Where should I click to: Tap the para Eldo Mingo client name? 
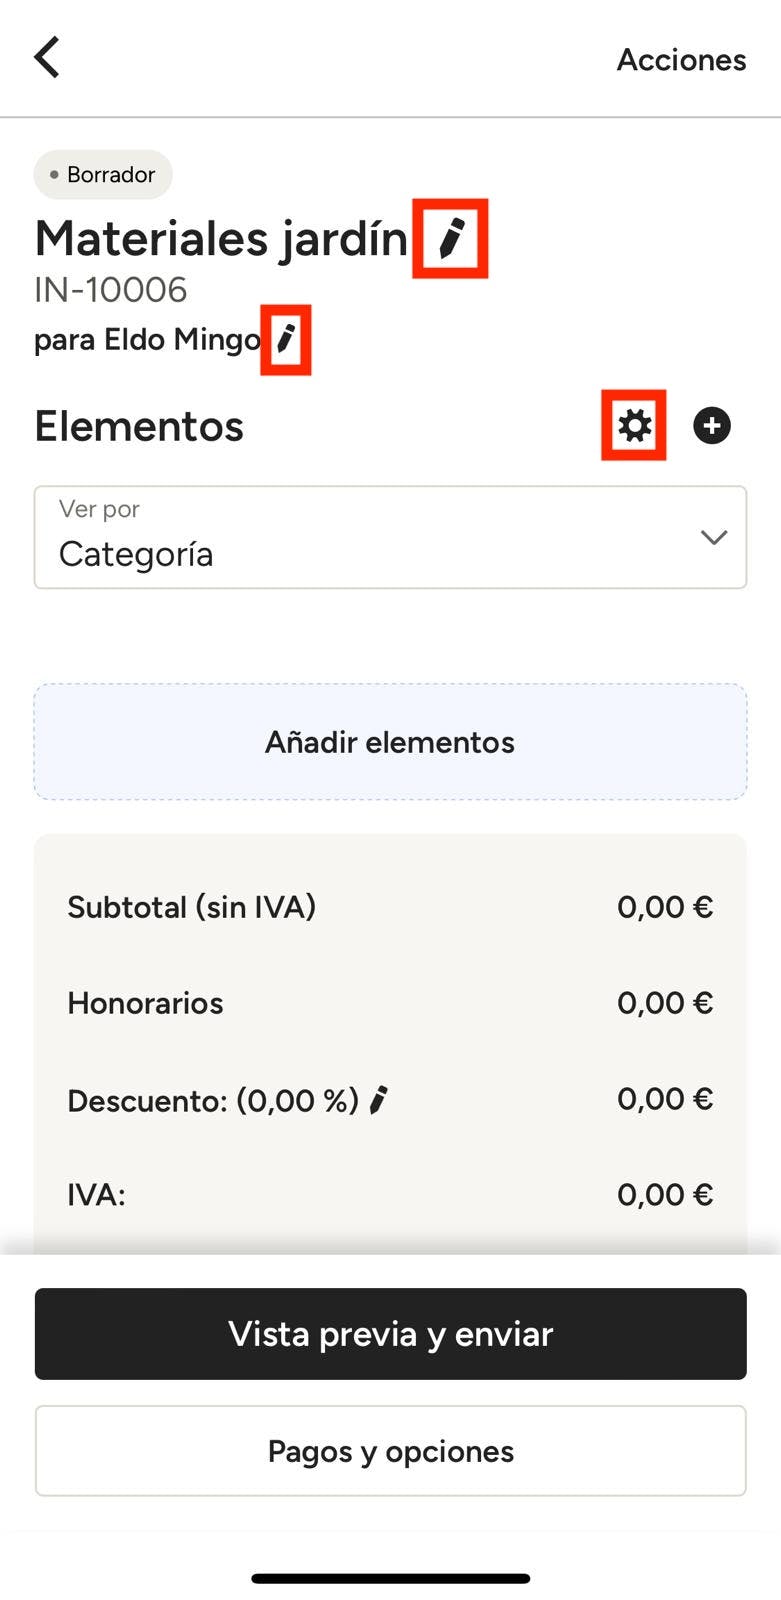pos(147,340)
